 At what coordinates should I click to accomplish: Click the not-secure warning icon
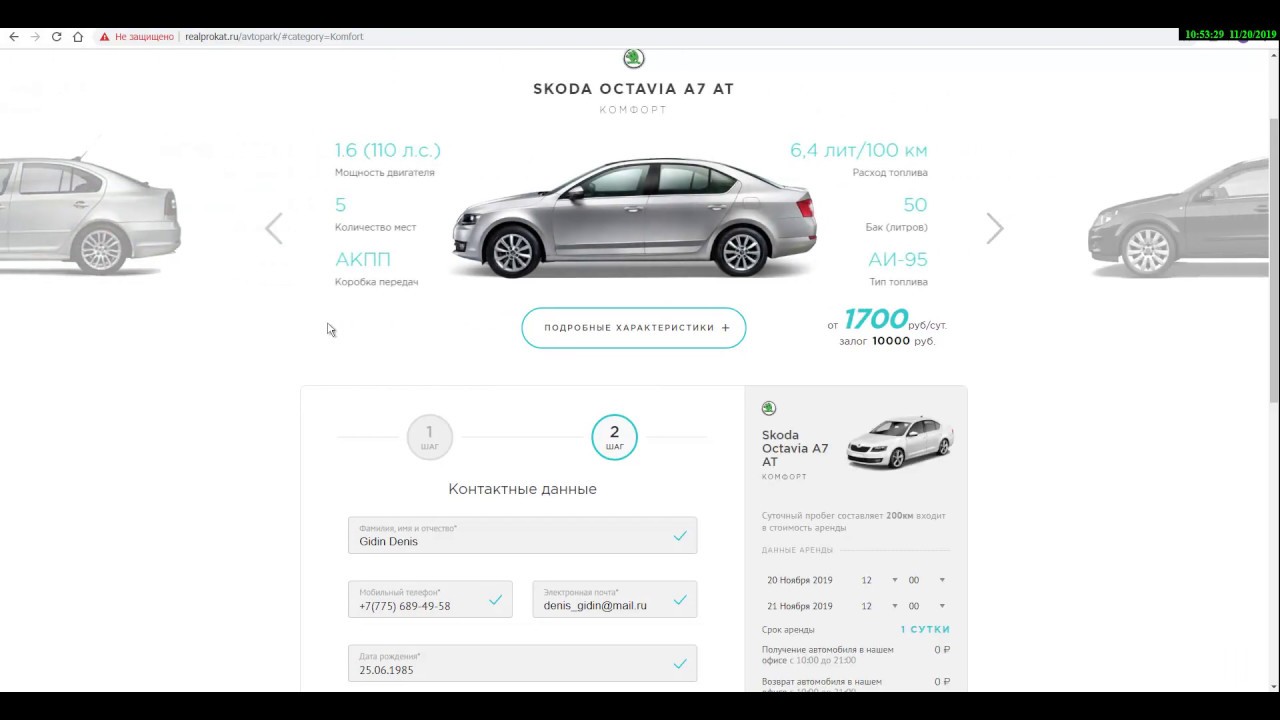(x=104, y=37)
